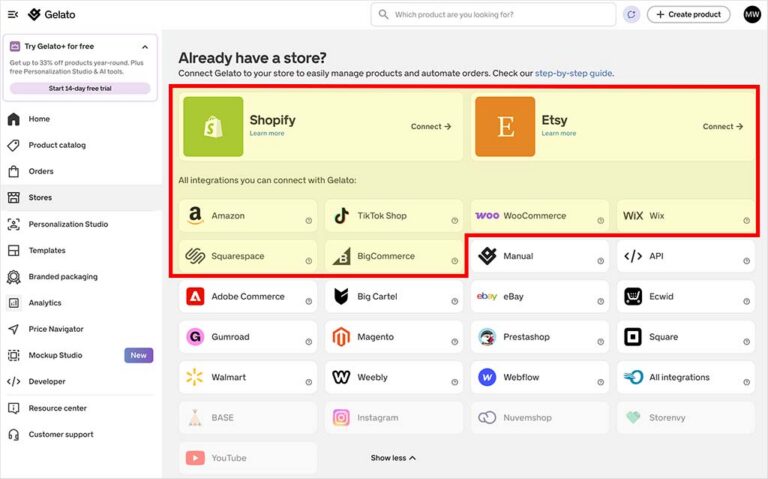Select the BASE integration card

(x=248, y=417)
